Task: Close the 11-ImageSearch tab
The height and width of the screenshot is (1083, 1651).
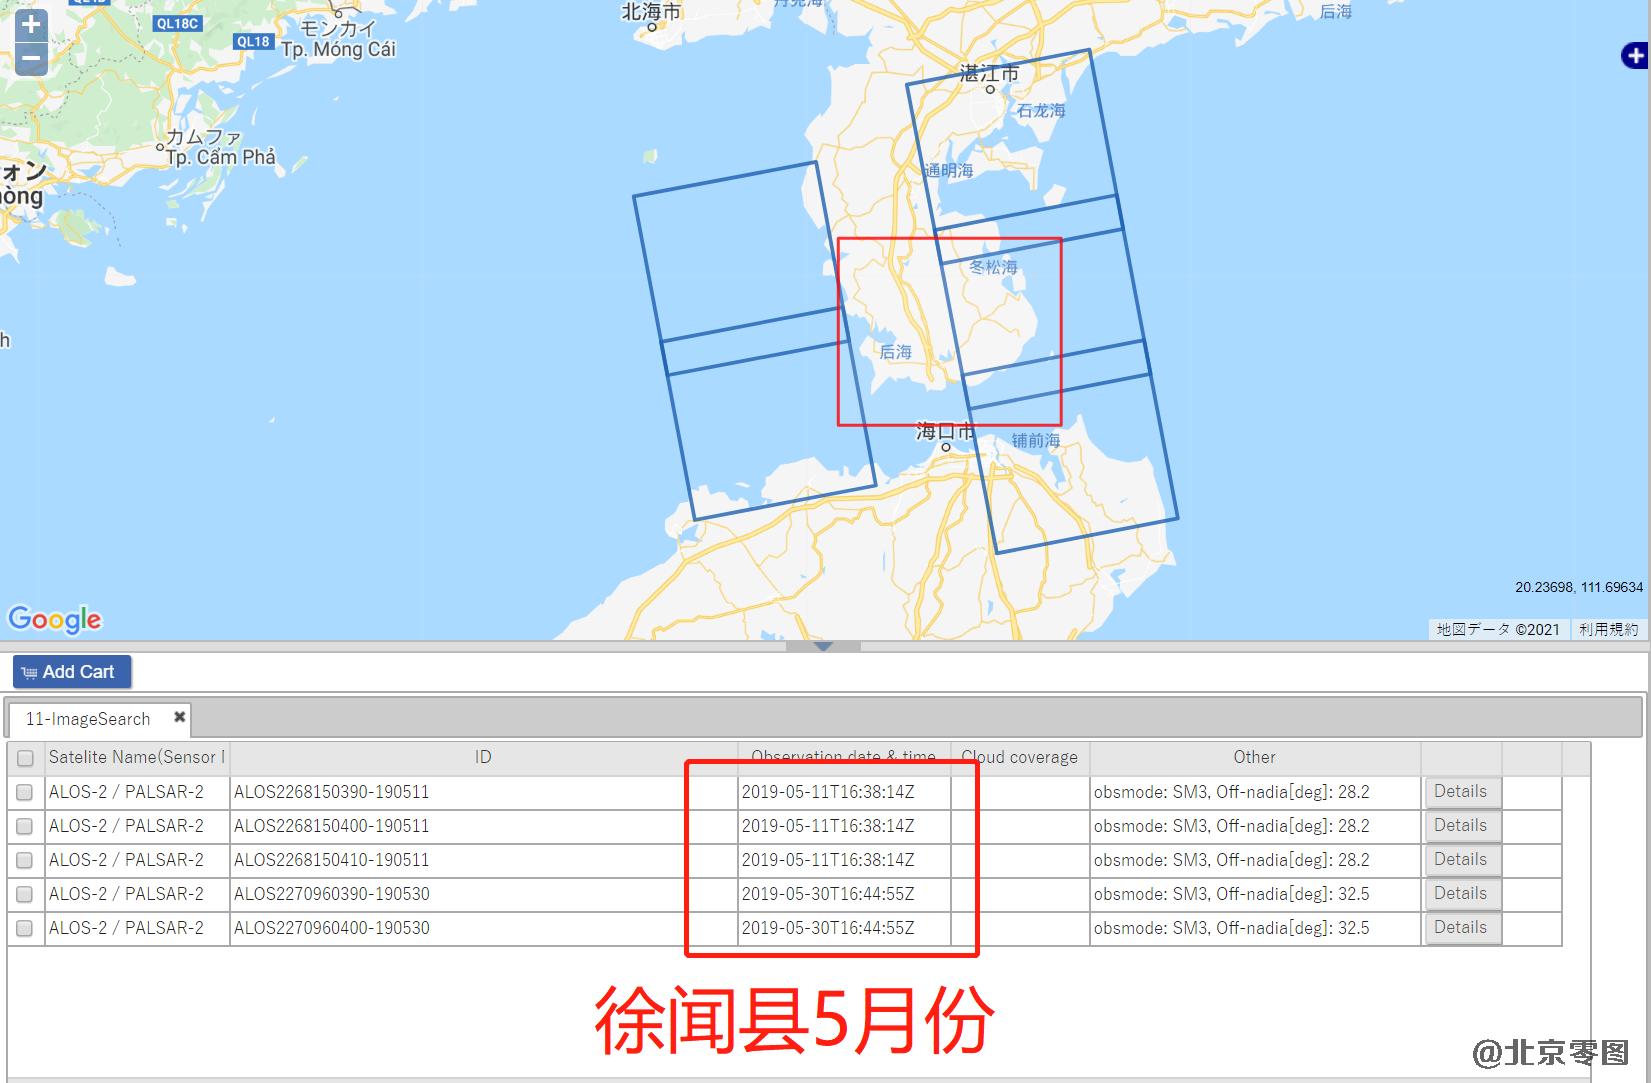Action: [x=180, y=717]
